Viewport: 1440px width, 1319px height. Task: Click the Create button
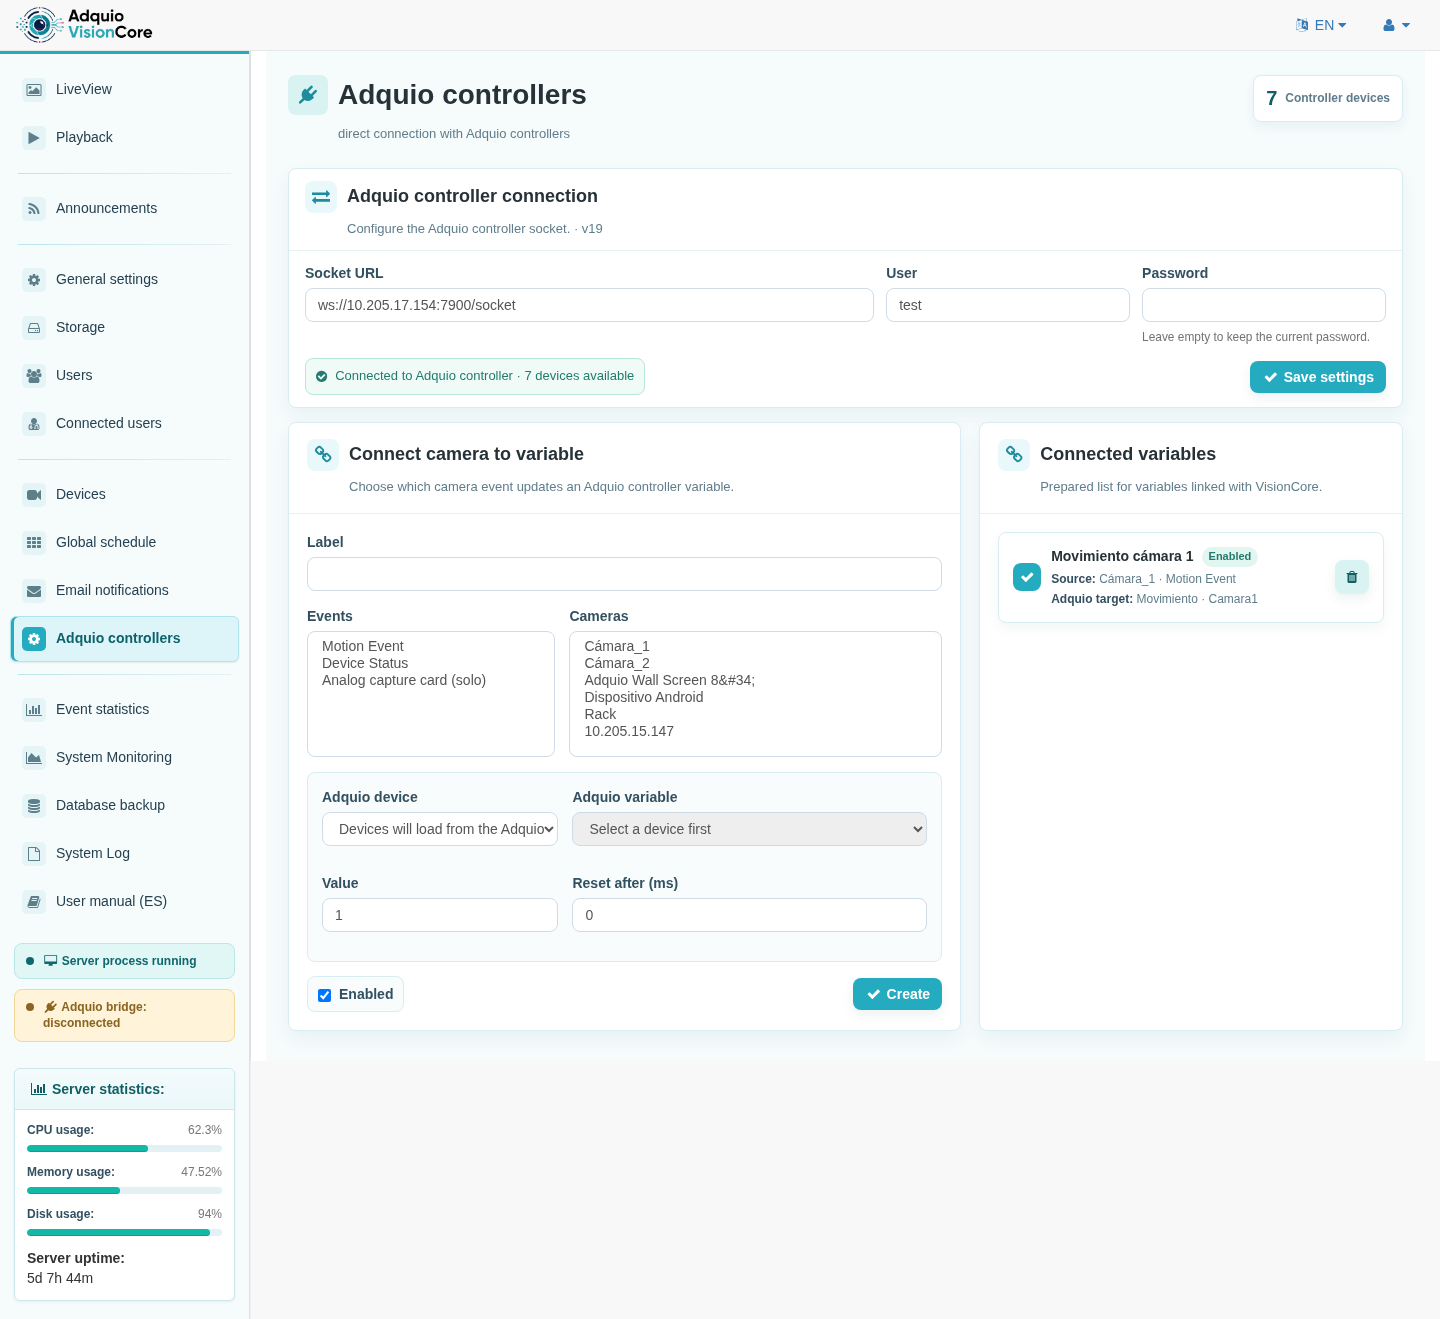pos(897,994)
